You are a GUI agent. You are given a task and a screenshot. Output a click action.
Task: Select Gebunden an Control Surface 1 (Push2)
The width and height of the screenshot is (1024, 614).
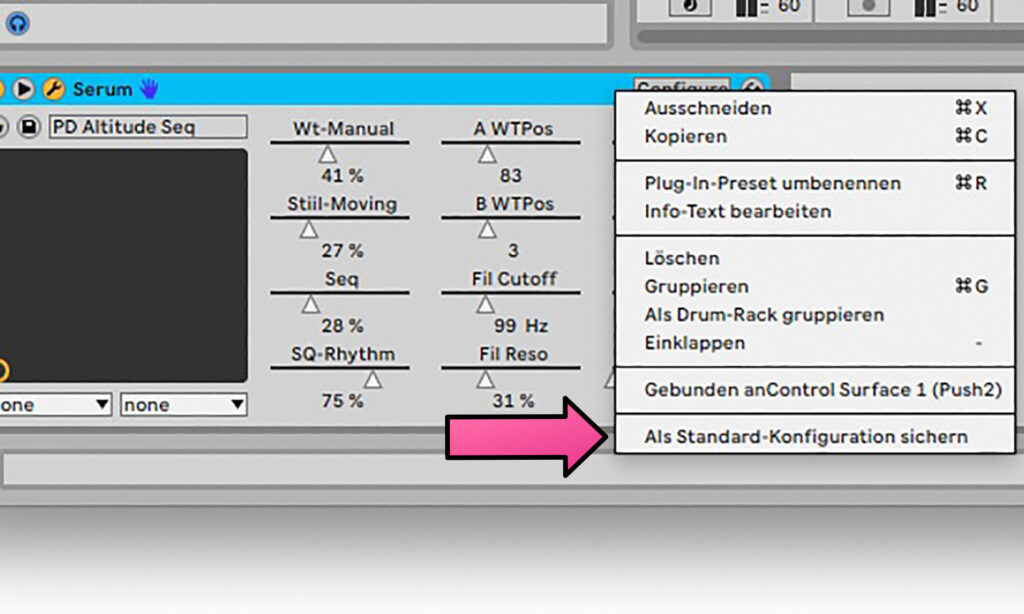point(815,390)
